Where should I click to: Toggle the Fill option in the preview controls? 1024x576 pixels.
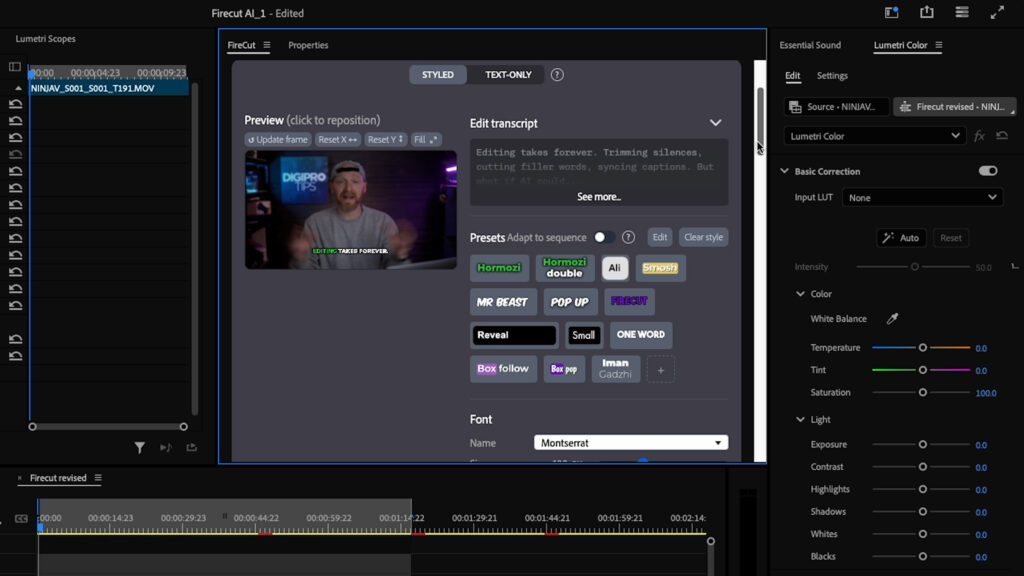coord(427,139)
